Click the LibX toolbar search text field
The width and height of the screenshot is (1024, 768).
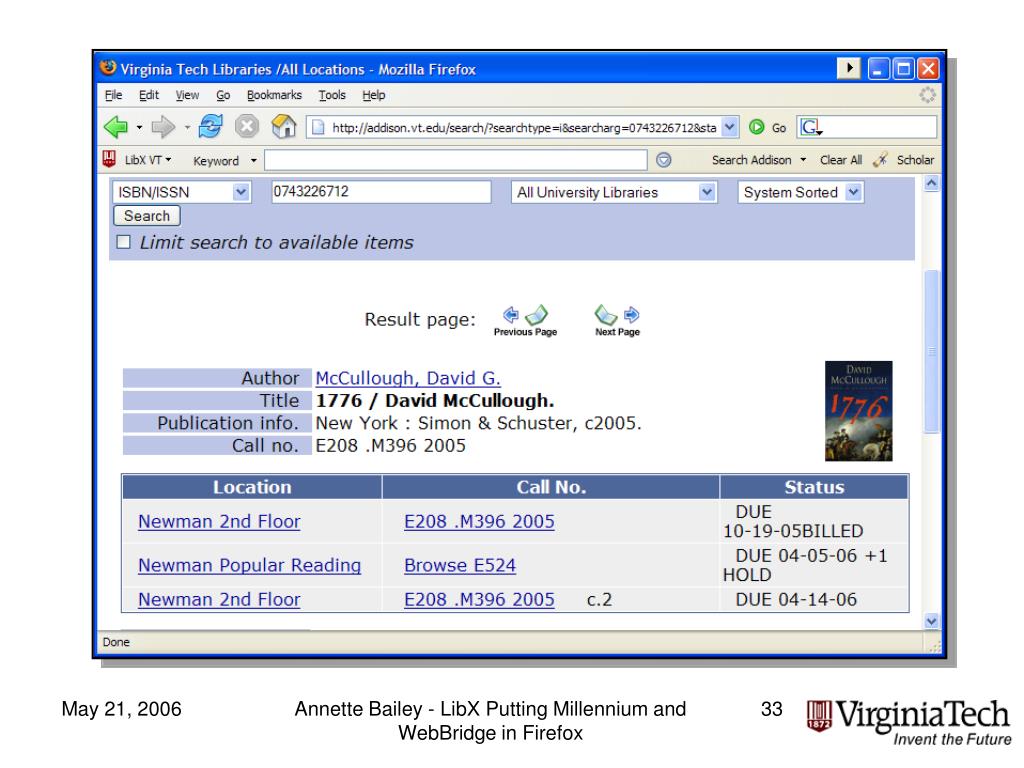click(455, 160)
